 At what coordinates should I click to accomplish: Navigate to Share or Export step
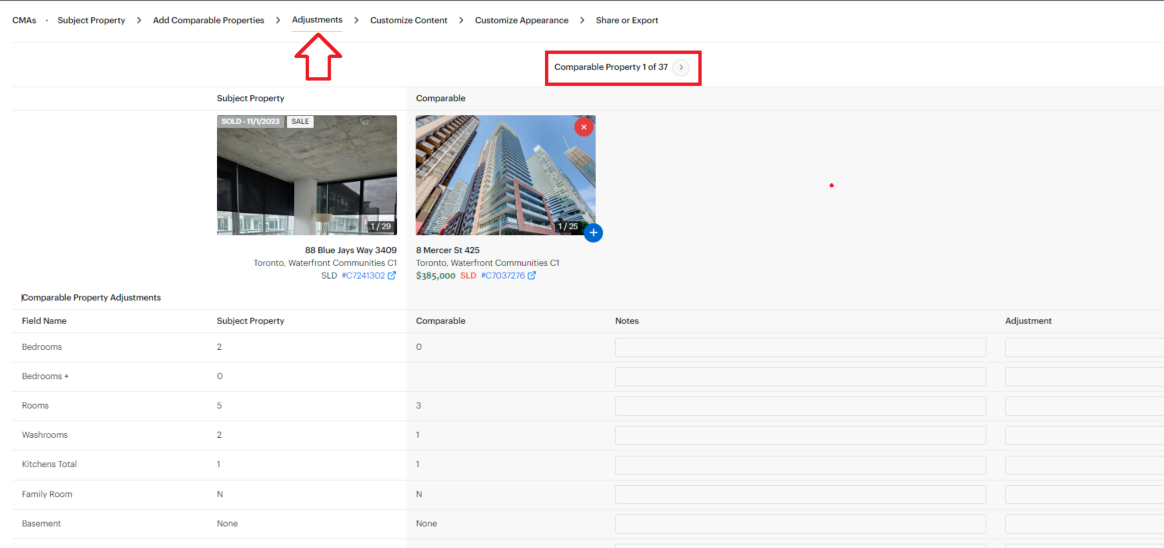(x=627, y=20)
